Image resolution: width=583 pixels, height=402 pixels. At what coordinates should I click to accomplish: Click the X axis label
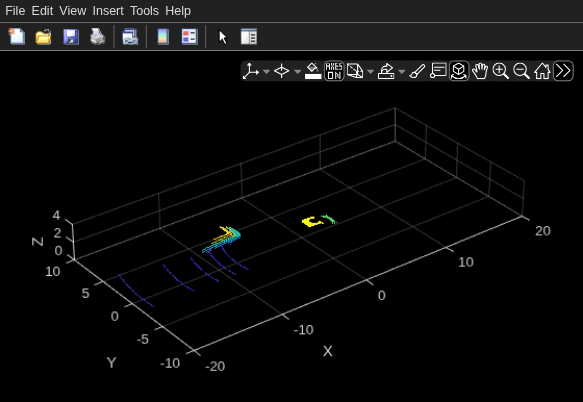pyautogui.click(x=328, y=351)
